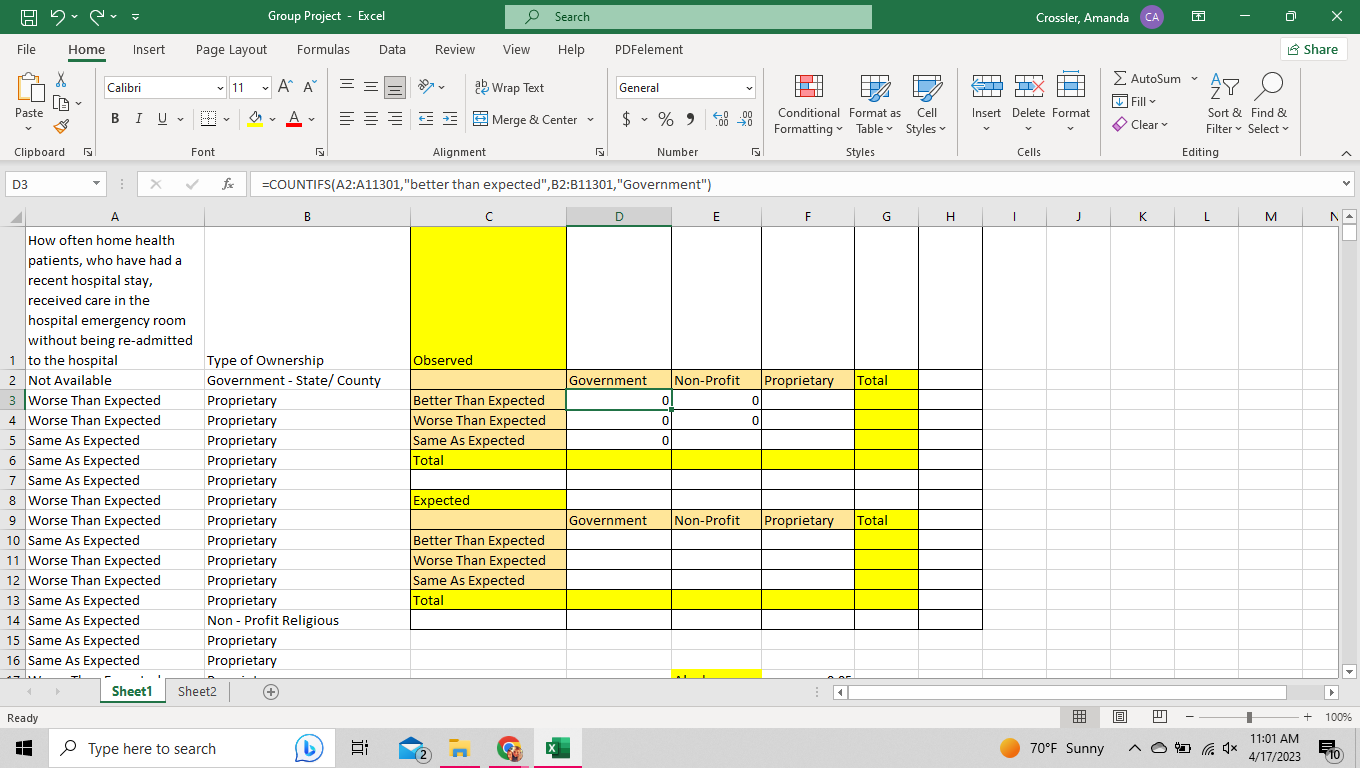Apply comma style number format

690,119
